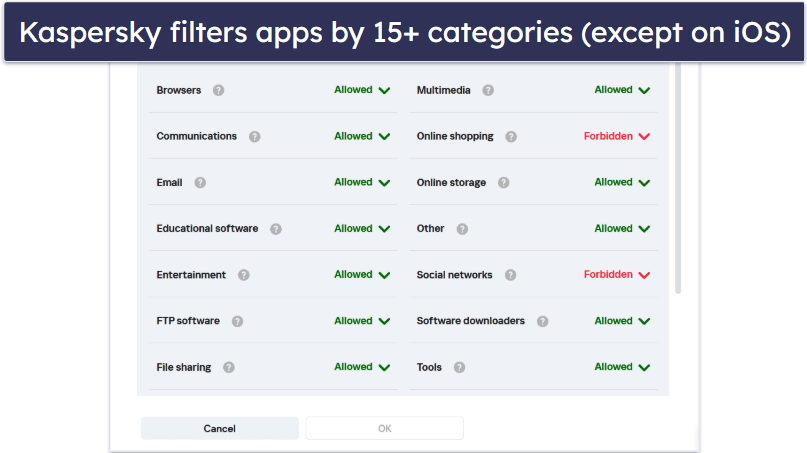Open help tooltip for Educational software
This screenshot has width=807, height=453.
276,229
